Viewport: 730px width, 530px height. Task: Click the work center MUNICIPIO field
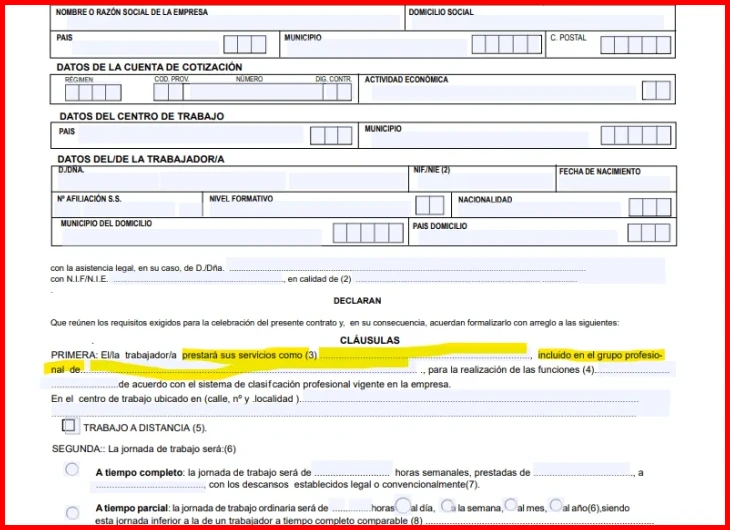click(x=480, y=139)
